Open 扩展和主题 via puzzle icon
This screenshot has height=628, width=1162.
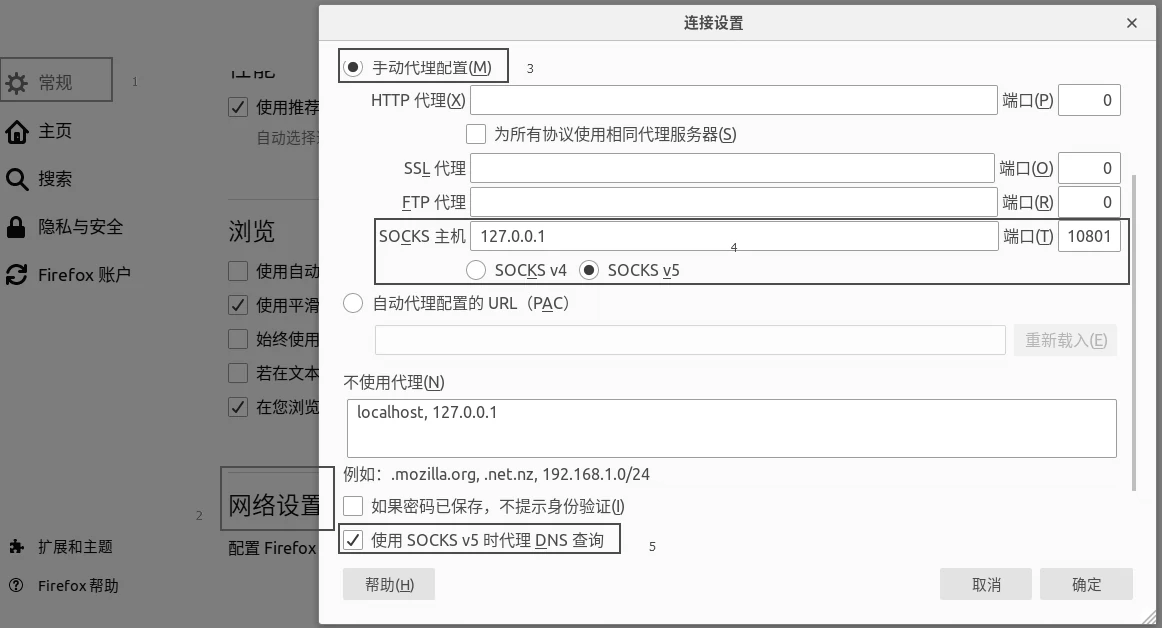click(x=15, y=547)
